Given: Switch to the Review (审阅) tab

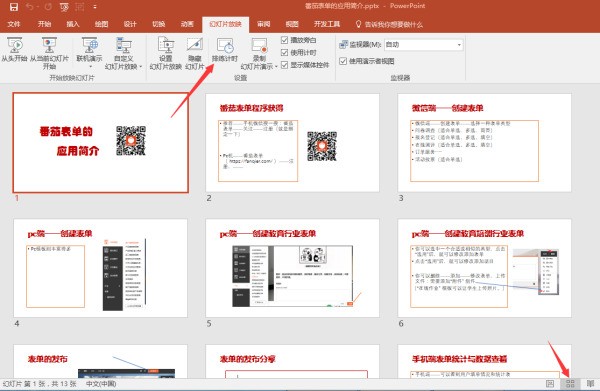Looking at the screenshot, I should coord(264,24).
